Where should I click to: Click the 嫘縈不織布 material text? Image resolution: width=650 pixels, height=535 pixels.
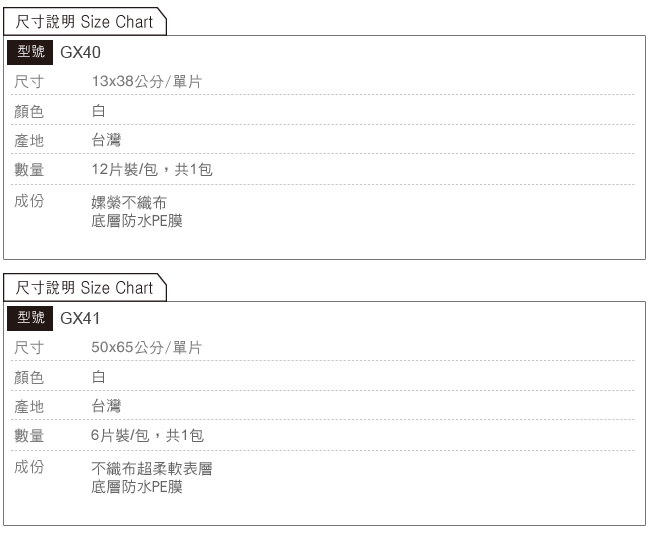[x=129, y=203]
